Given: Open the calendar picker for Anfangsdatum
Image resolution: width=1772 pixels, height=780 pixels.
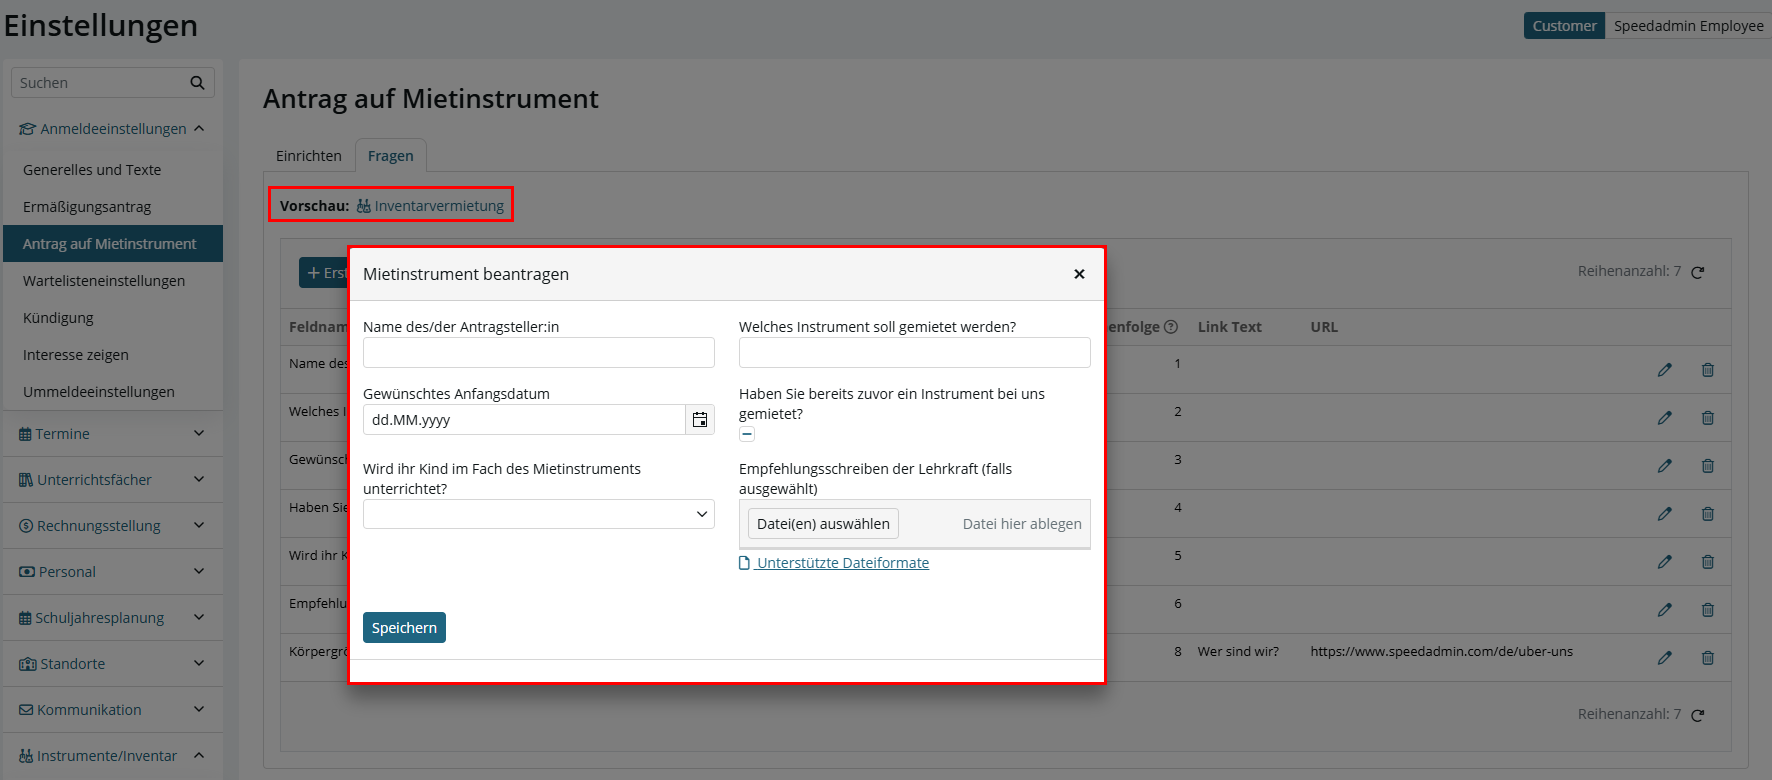Looking at the screenshot, I should click(700, 420).
